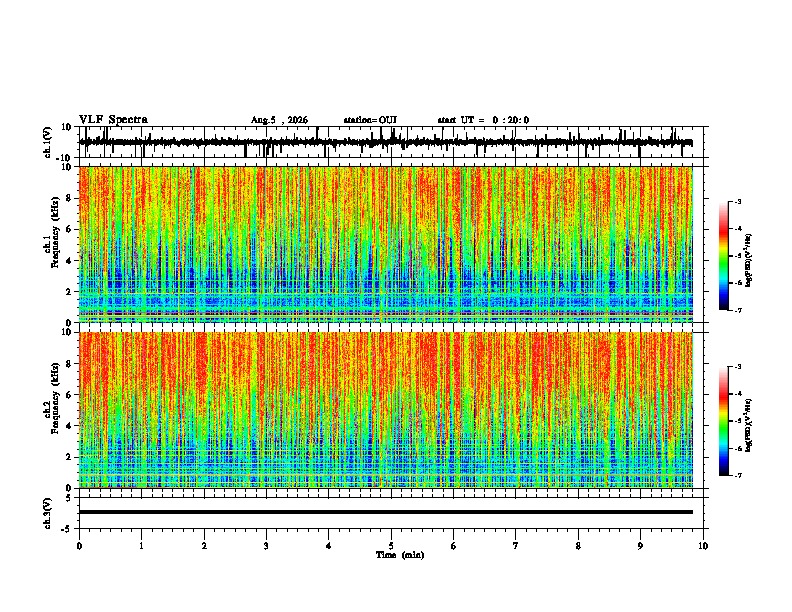This screenshot has width=792, height=612.
Task: Click time axis tick label '4'
Action: click(x=329, y=546)
